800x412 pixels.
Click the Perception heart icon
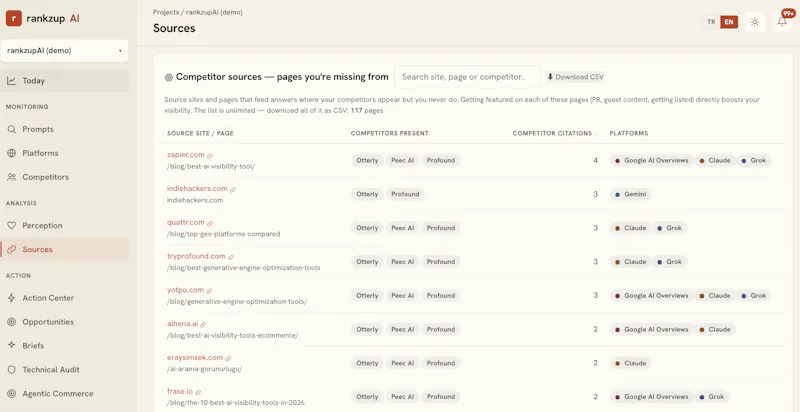click(12, 225)
